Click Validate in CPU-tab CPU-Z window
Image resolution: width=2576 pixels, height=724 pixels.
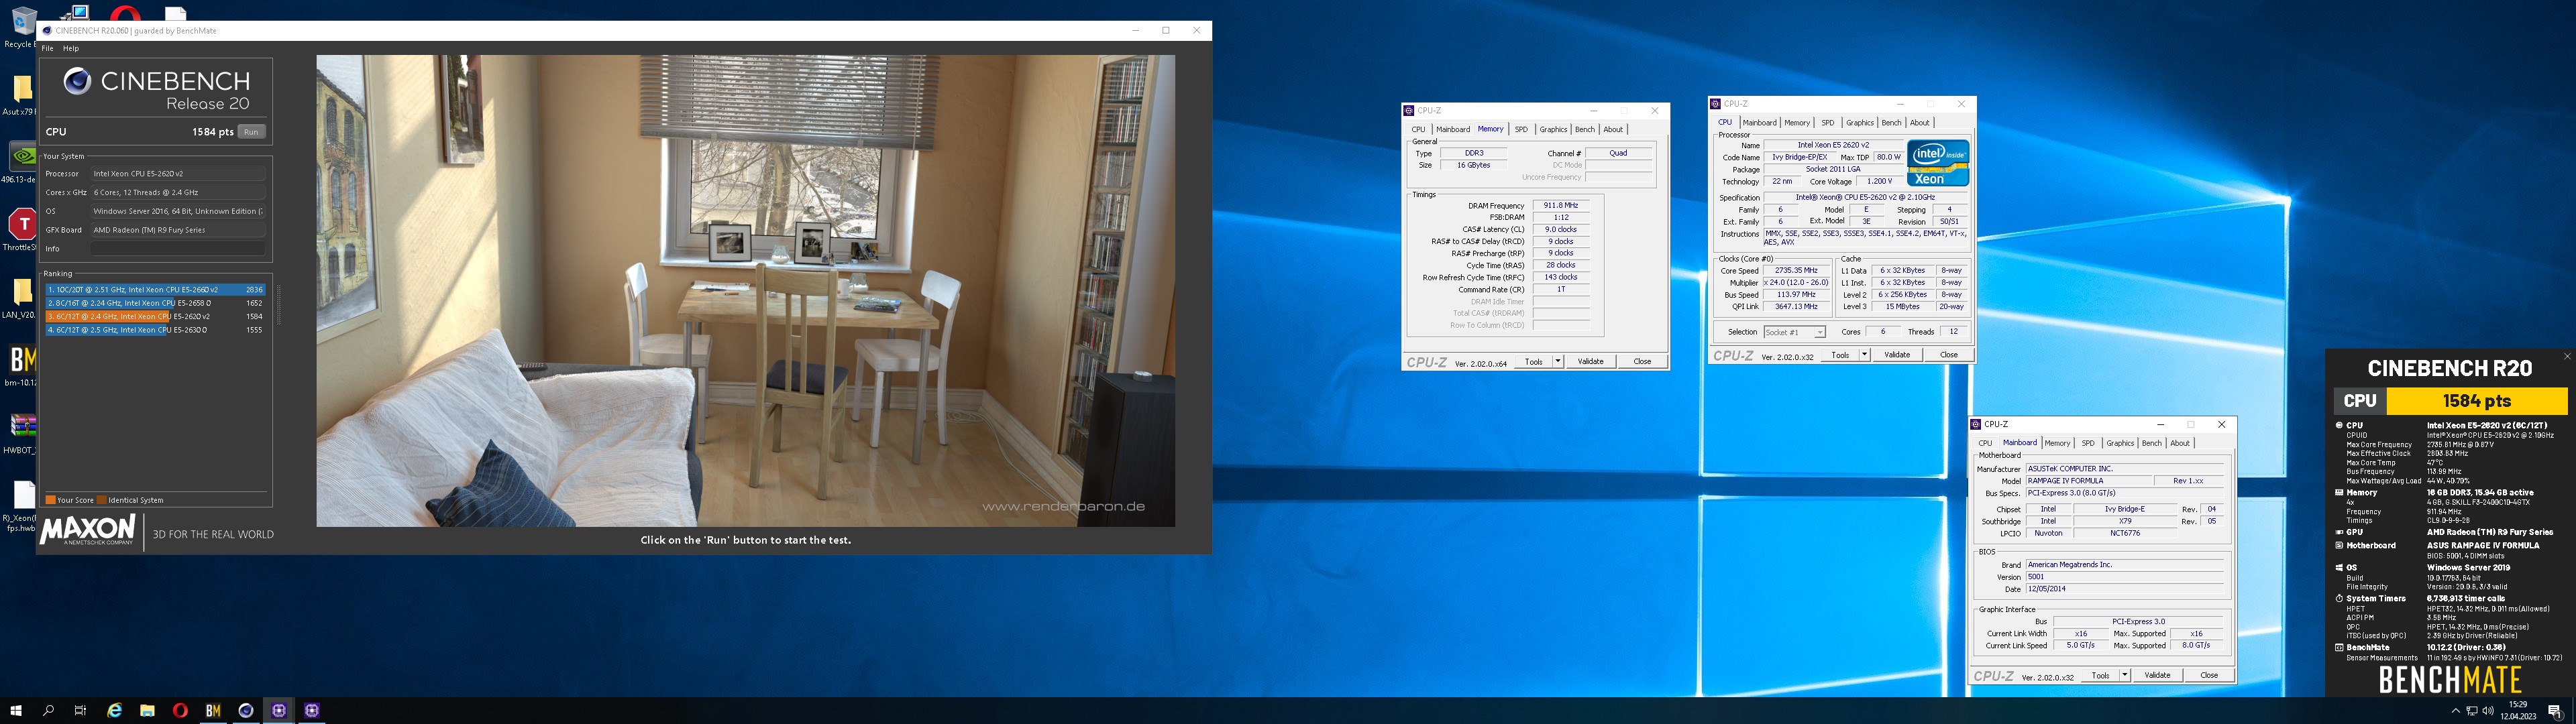pos(1897,355)
